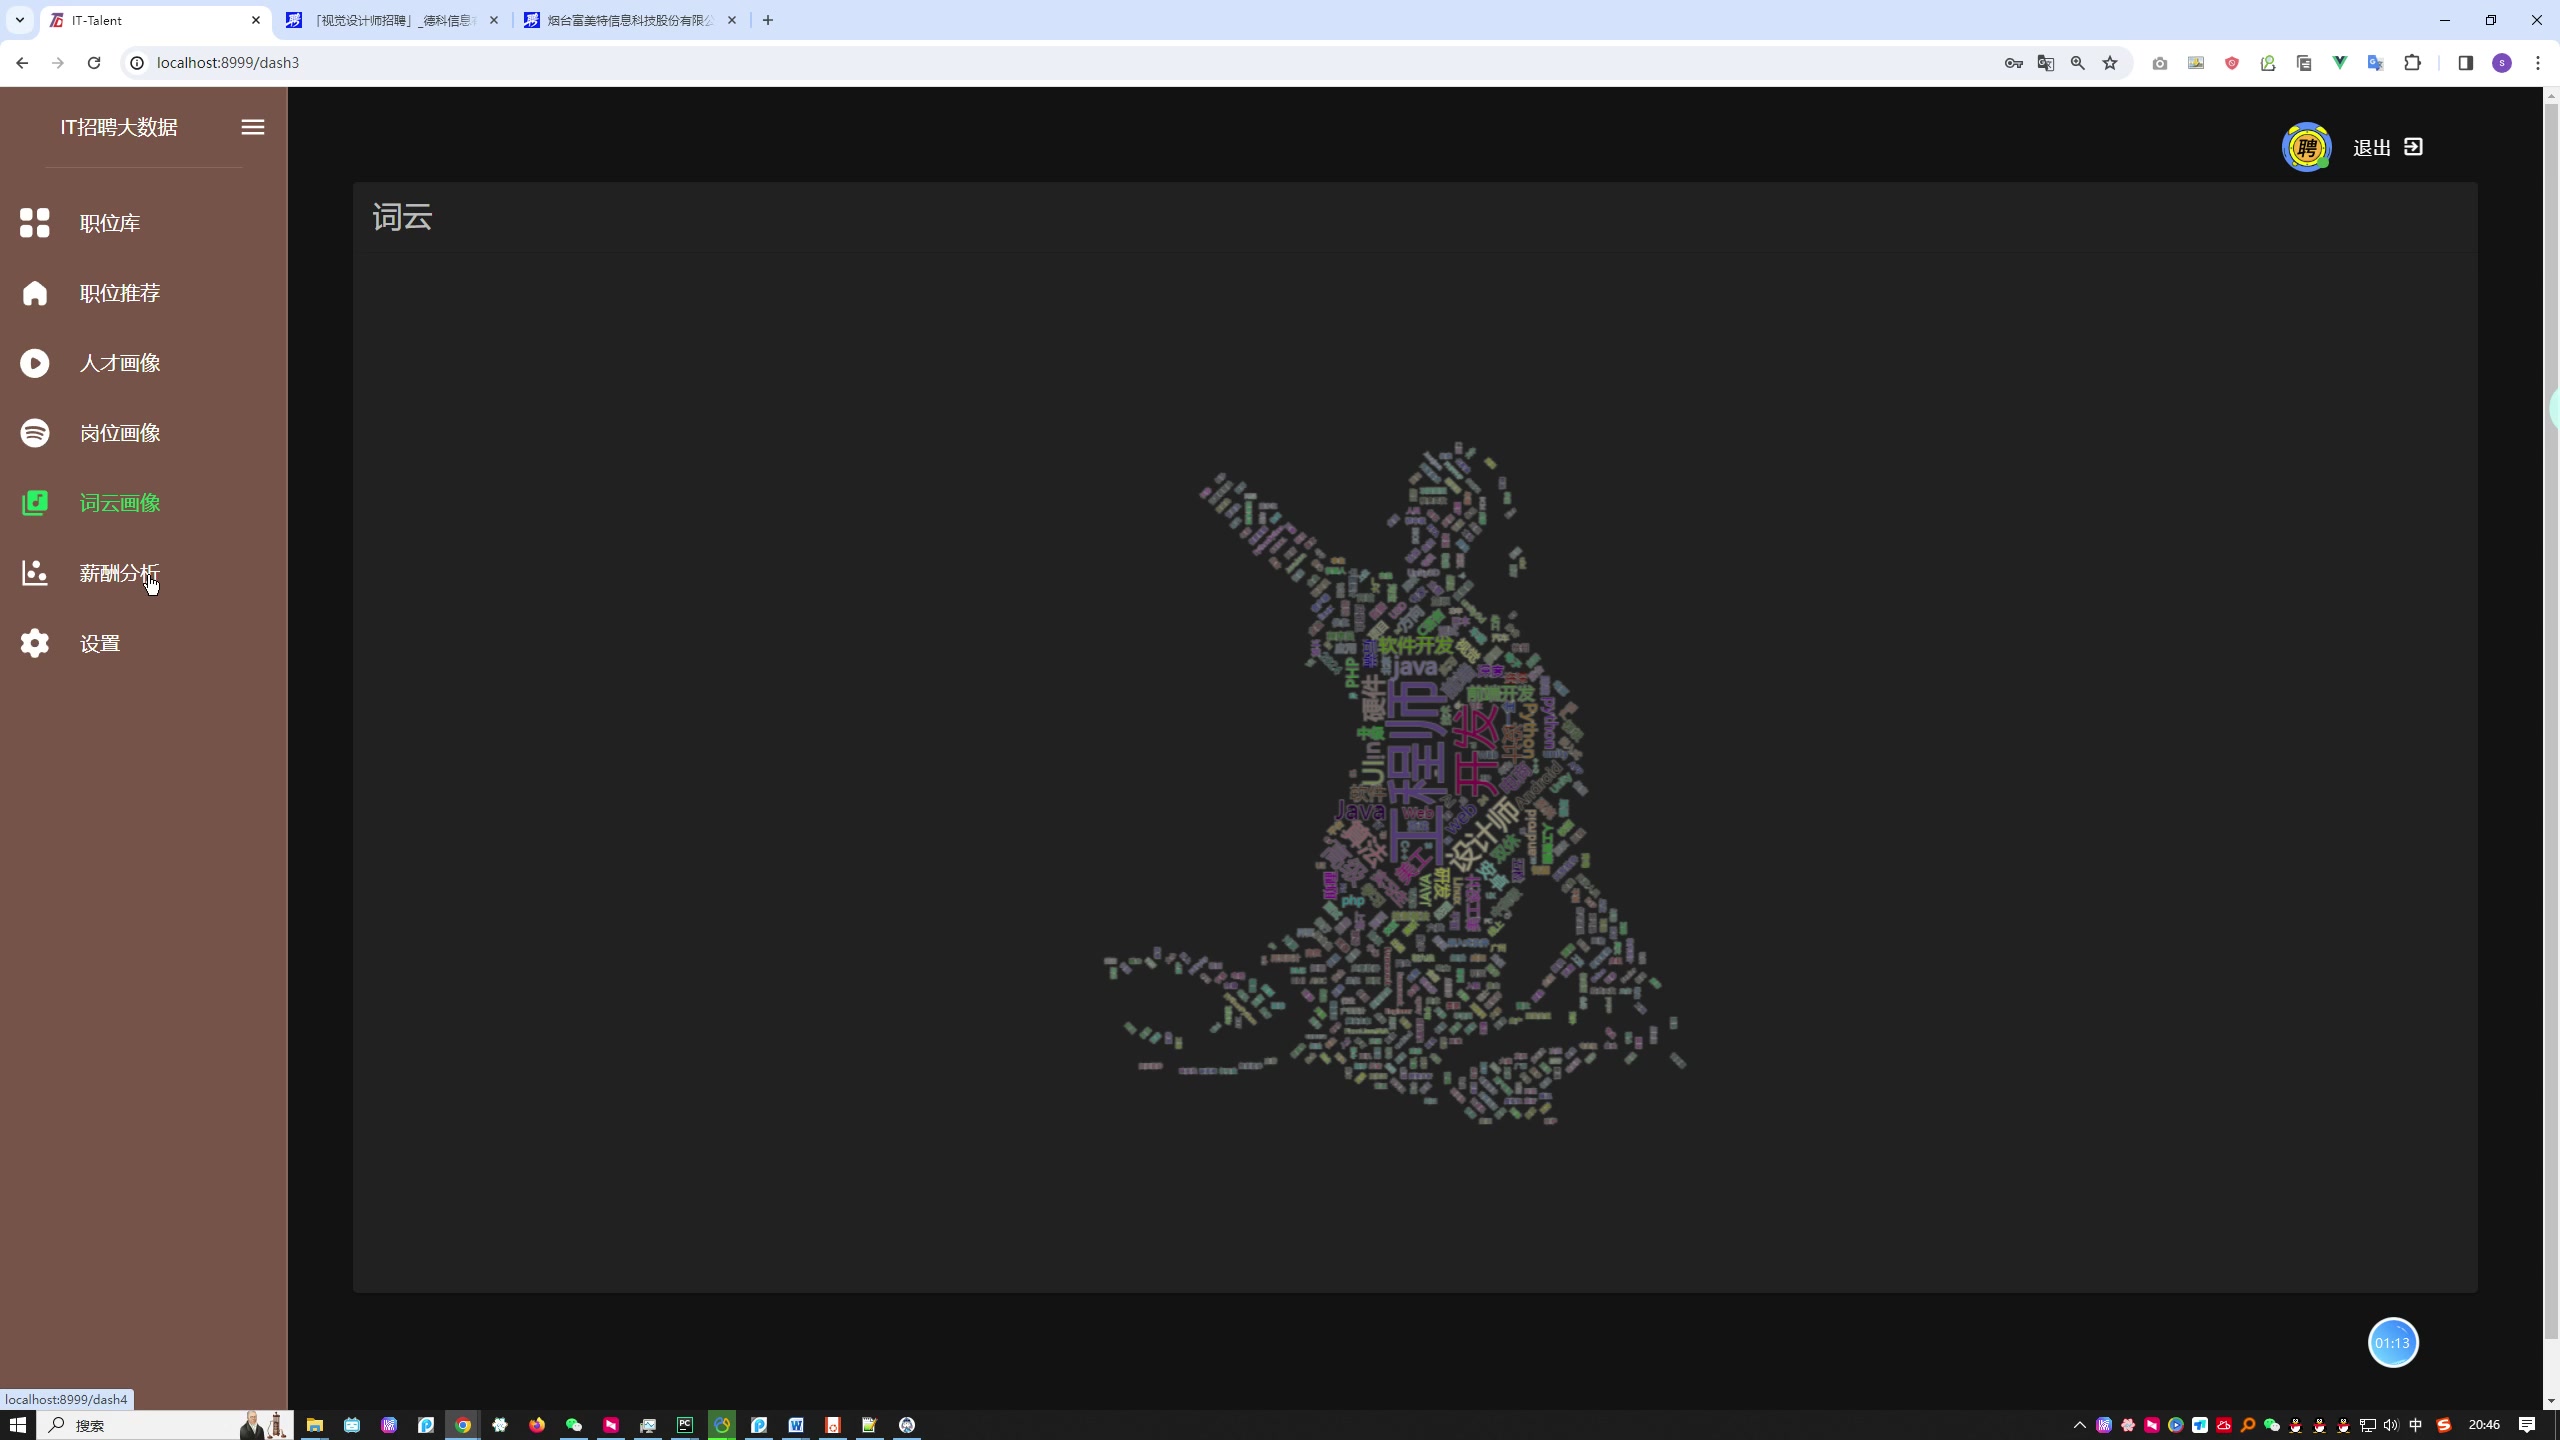This screenshot has width=2560, height=1440.
Task: Click the blue 01:13 timer circle
Action: [2393, 1343]
